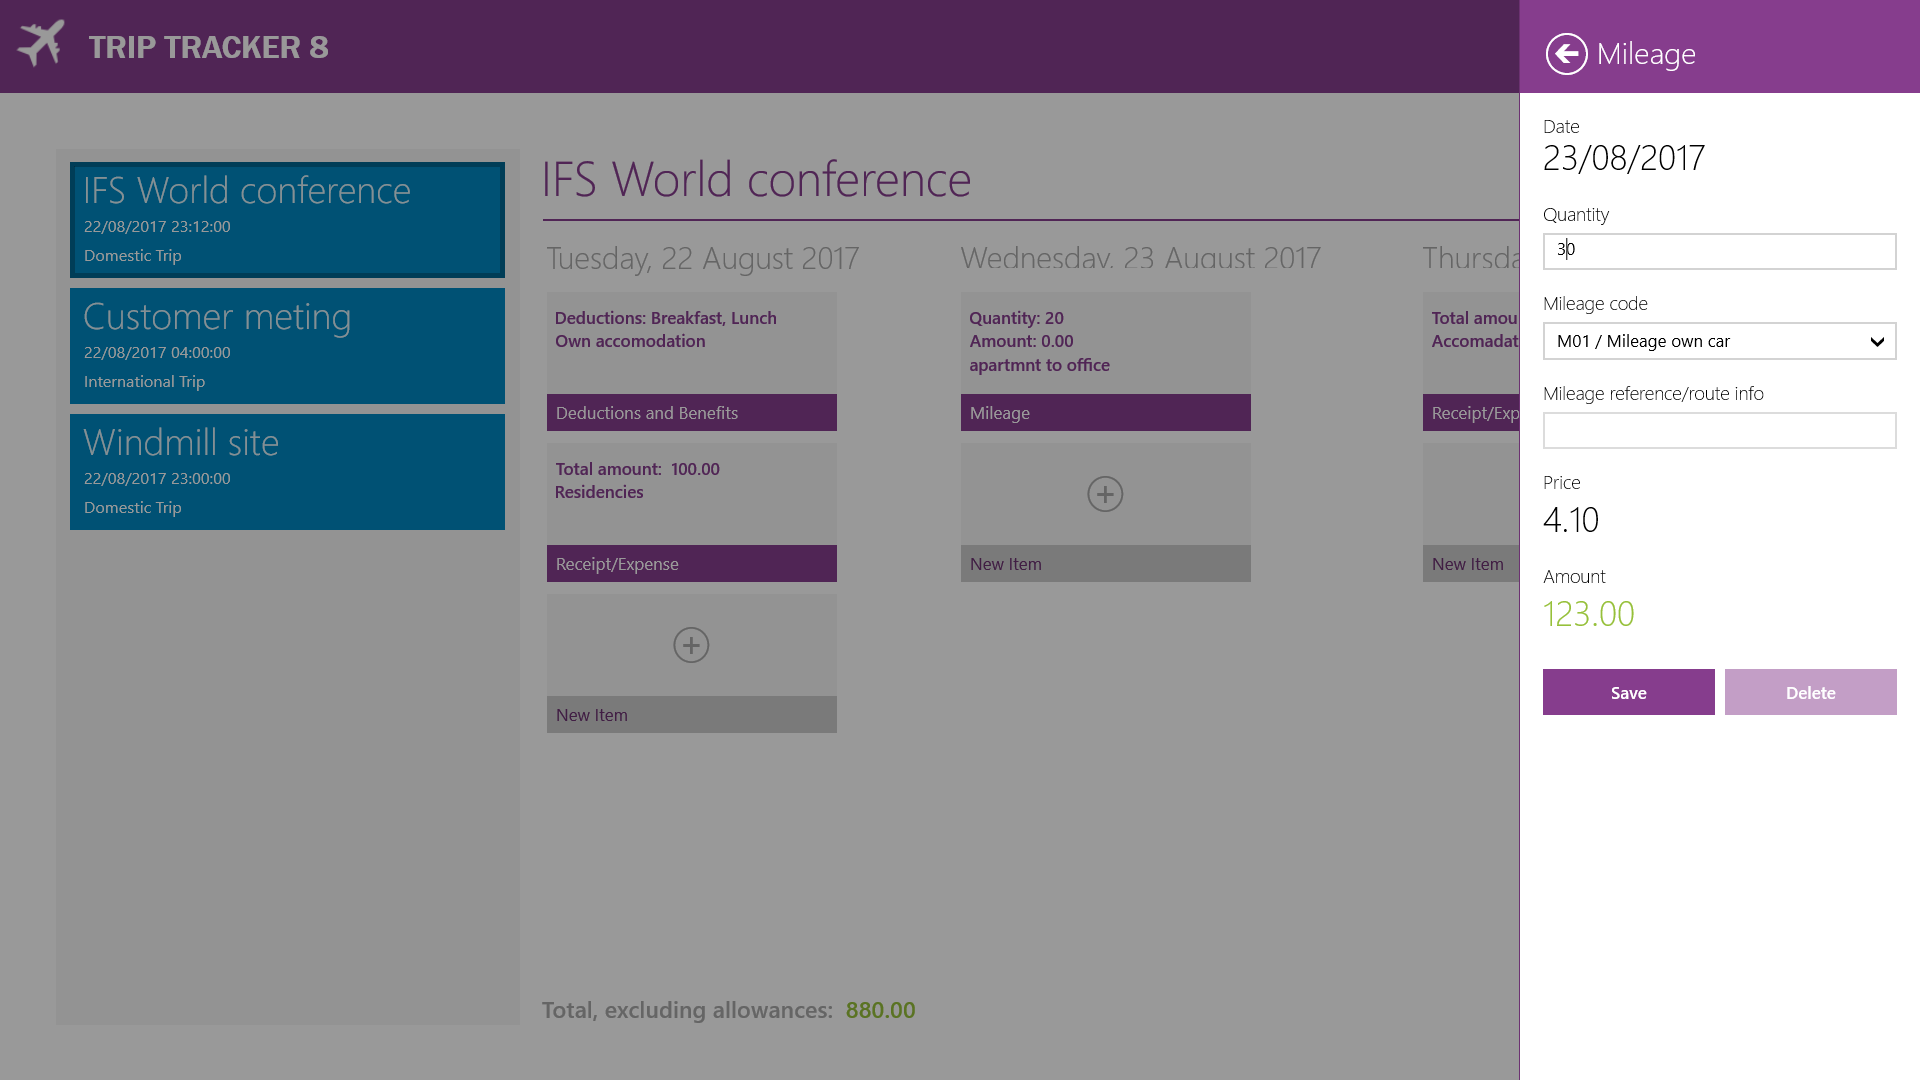Click New Item label under Wednesday
Viewport: 1920px width, 1080px height.
(x=1006, y=564)
